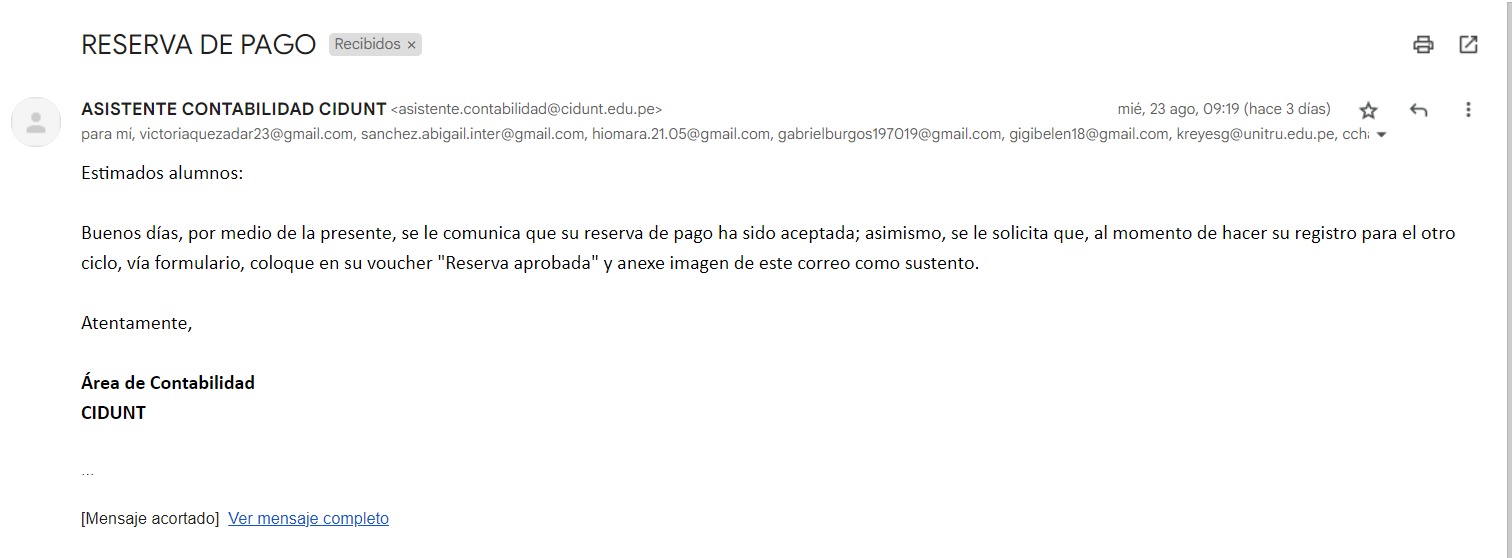The height and width of the screenshot is (558, 1512).
Task: Click the RESERVA DE PAGO subject heading
Action: (x=198, y=44)
